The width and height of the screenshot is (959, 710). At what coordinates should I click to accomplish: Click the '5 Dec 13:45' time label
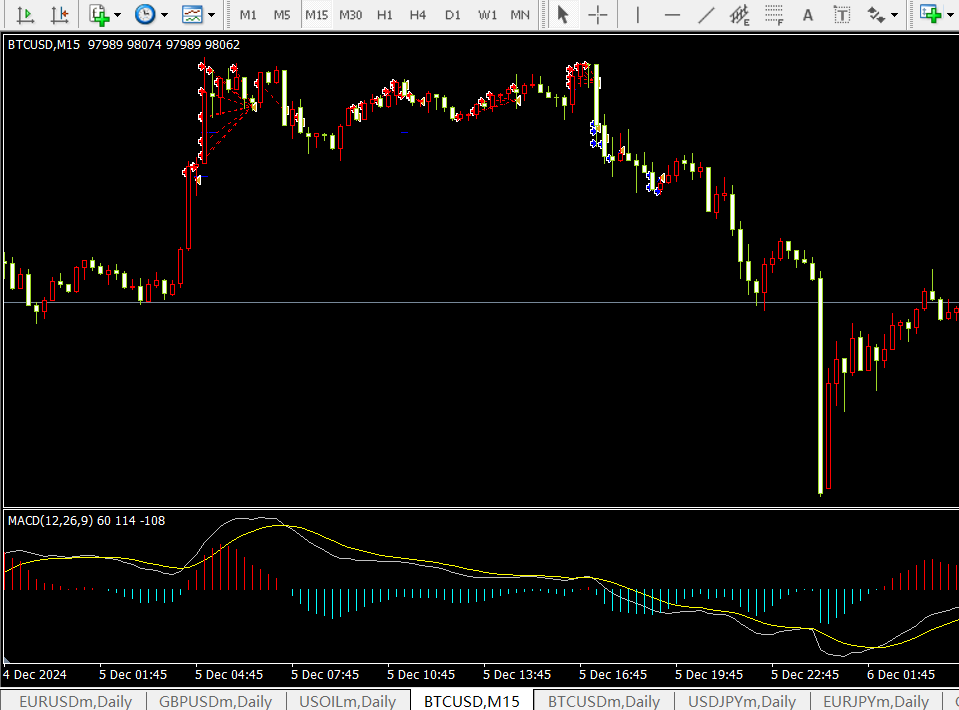[x=517, y=675]
